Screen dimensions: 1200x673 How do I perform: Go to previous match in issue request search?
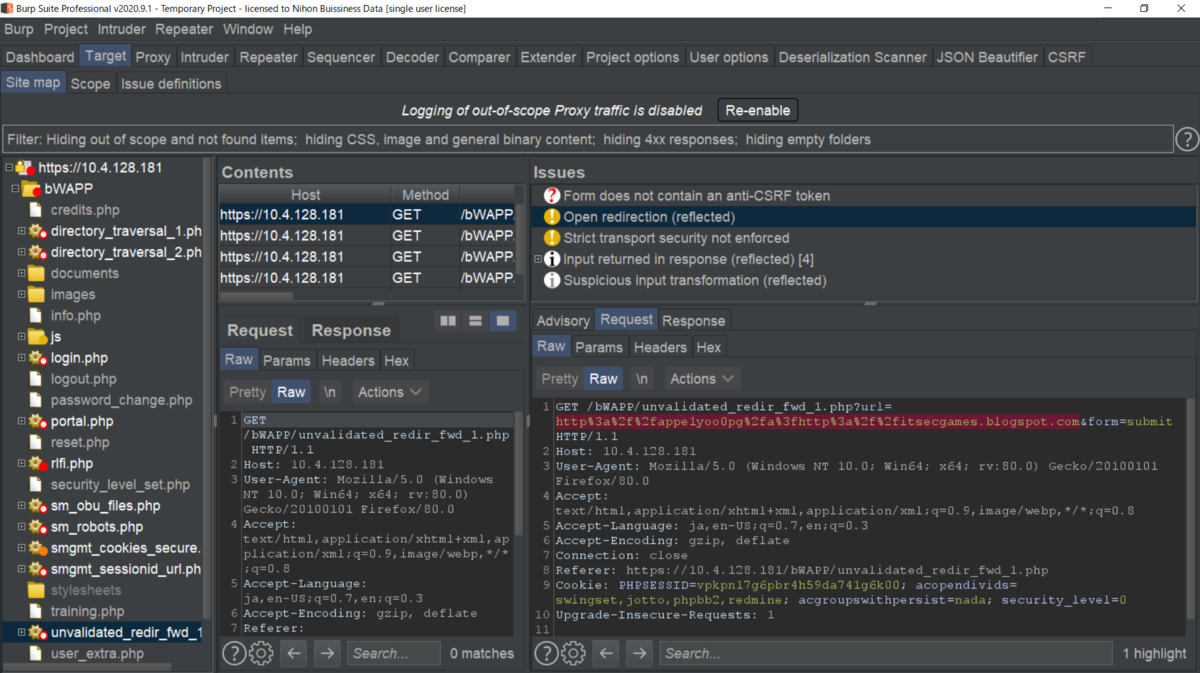606,653
